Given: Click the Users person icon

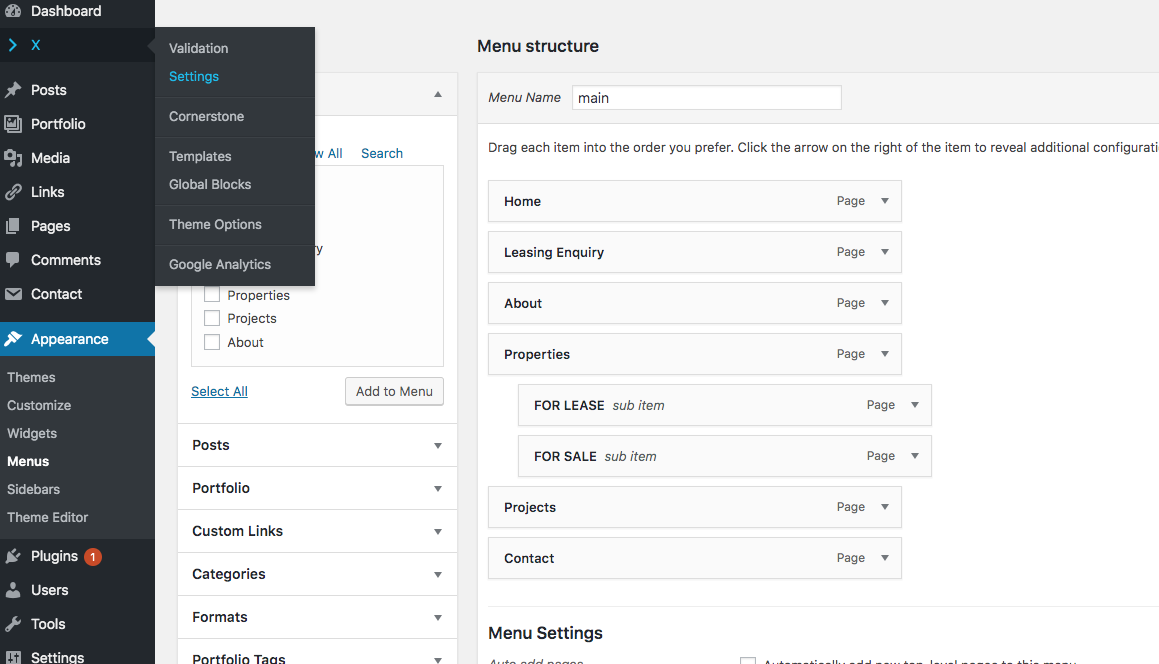Looking at the screenshot, I should click(x=13, y=590).
